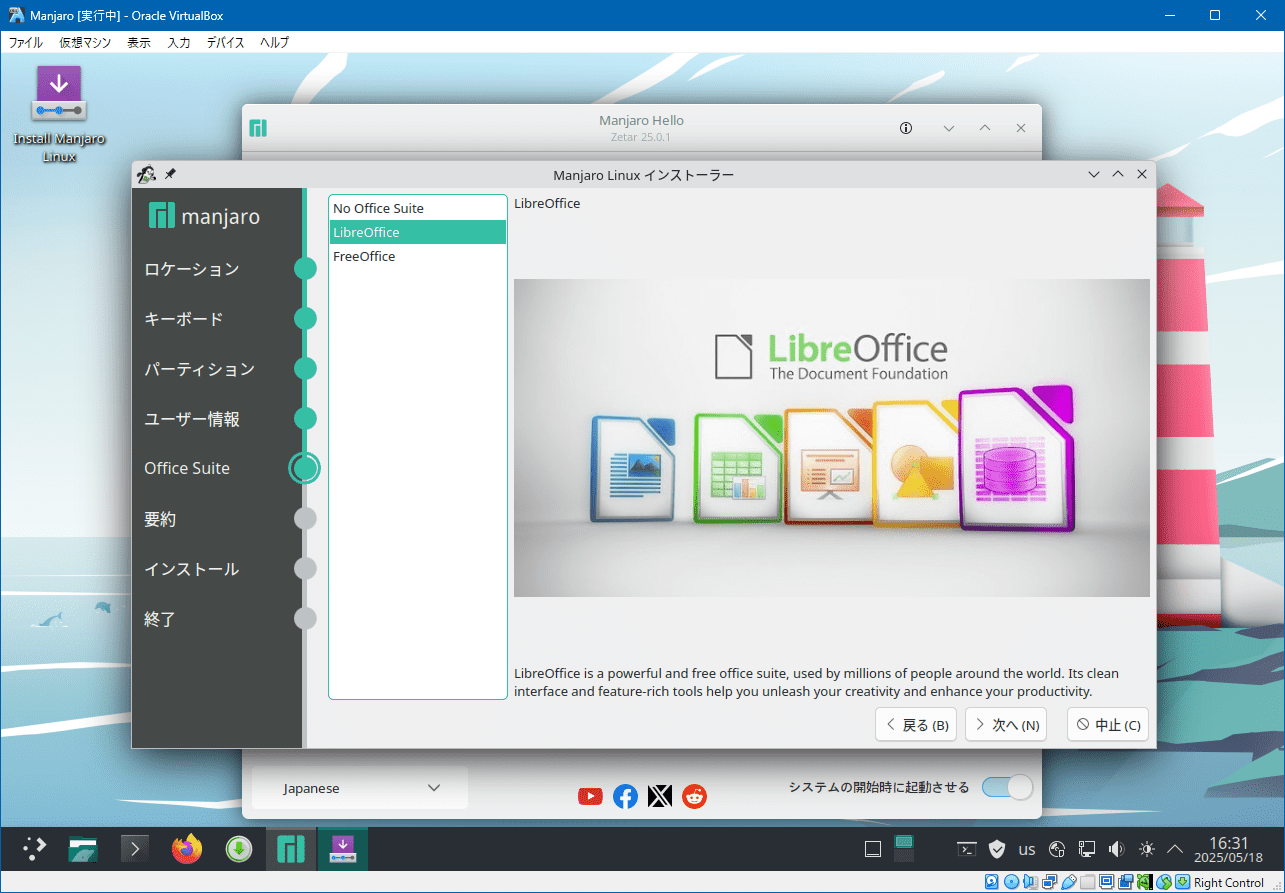Switch to Manjaro Hello taskbar entry
Image resolution: width=1285 pixels, height=893 pixels.
pos(291,849)
